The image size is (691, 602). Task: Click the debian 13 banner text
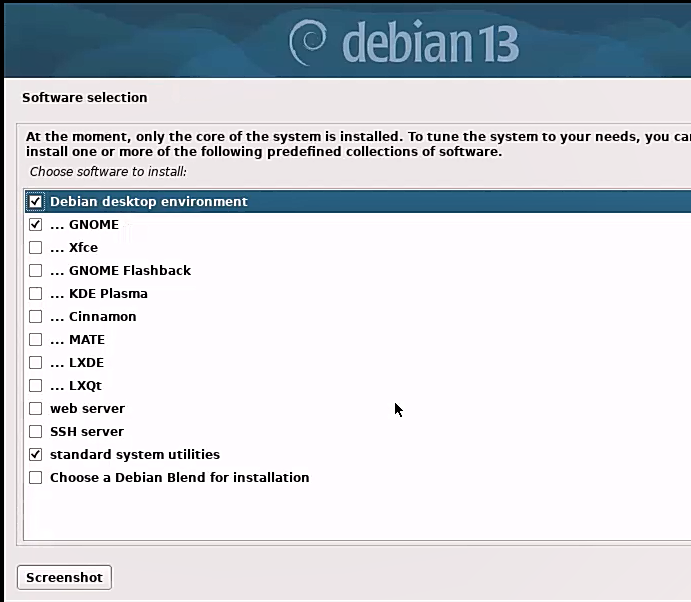click(x=430, y=44)
